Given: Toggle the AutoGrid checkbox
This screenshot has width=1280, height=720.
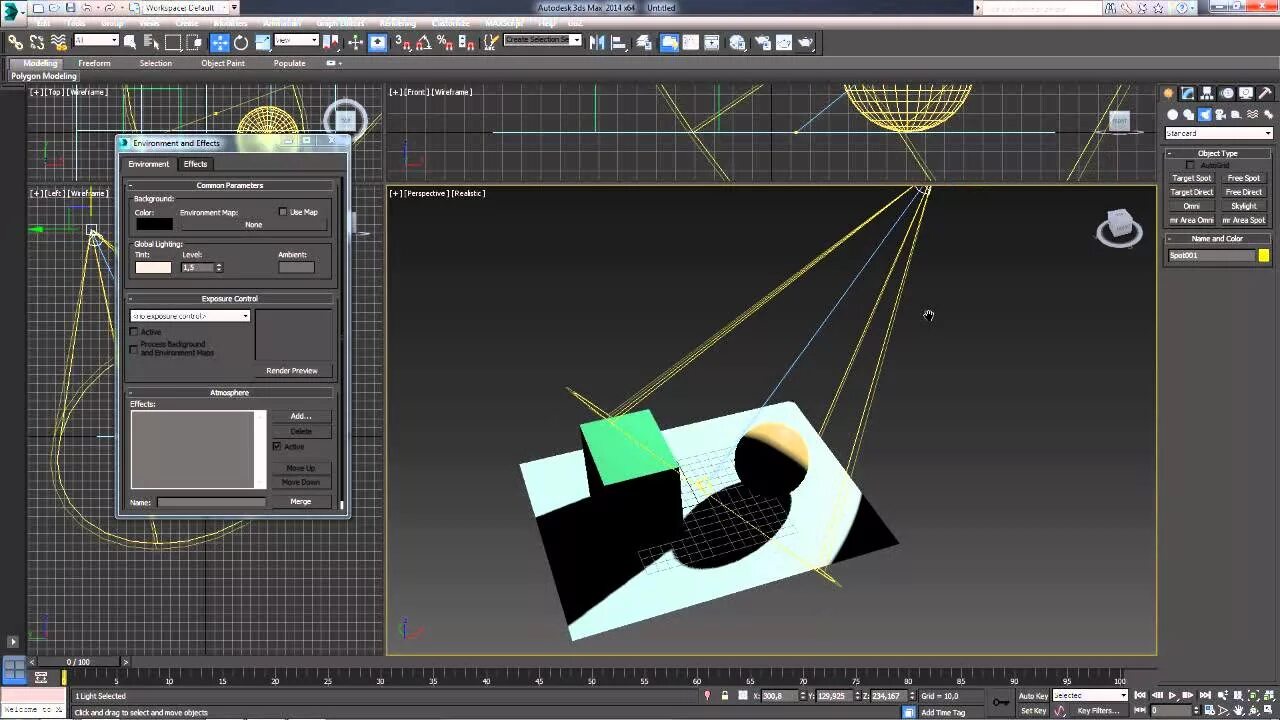Looking at the screenshot, I should tap(1190, 165).
